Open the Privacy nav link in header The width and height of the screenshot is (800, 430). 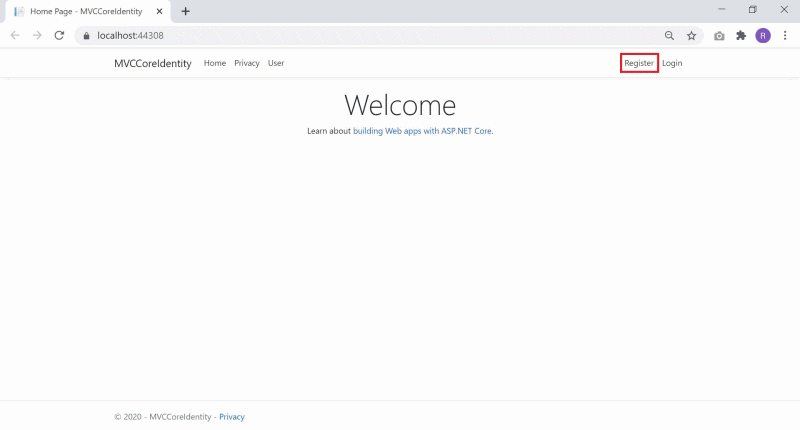pos(247,63)
